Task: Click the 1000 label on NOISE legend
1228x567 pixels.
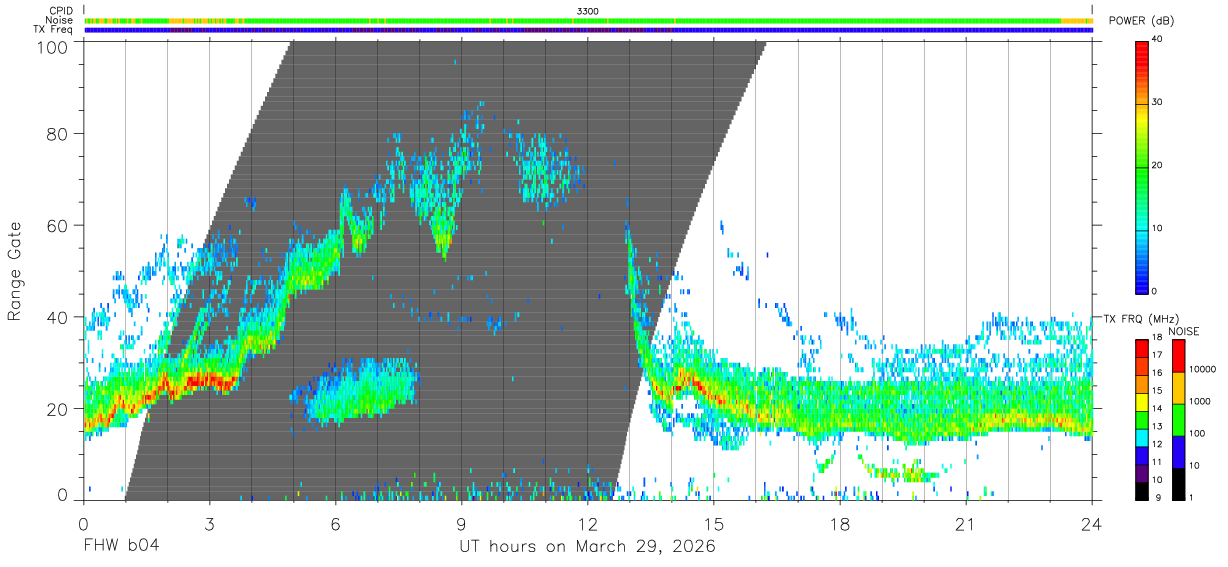Action: click(x=1199, y=401)
